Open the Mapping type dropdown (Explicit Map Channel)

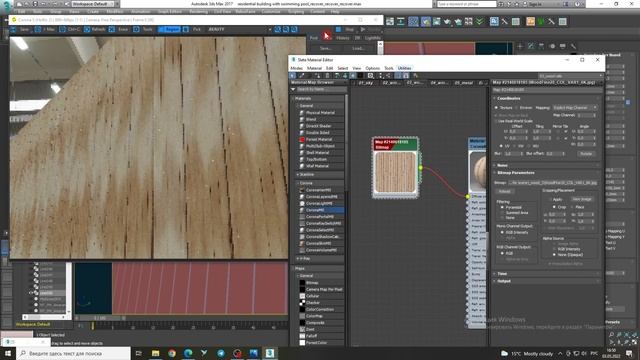pos(575,108)
